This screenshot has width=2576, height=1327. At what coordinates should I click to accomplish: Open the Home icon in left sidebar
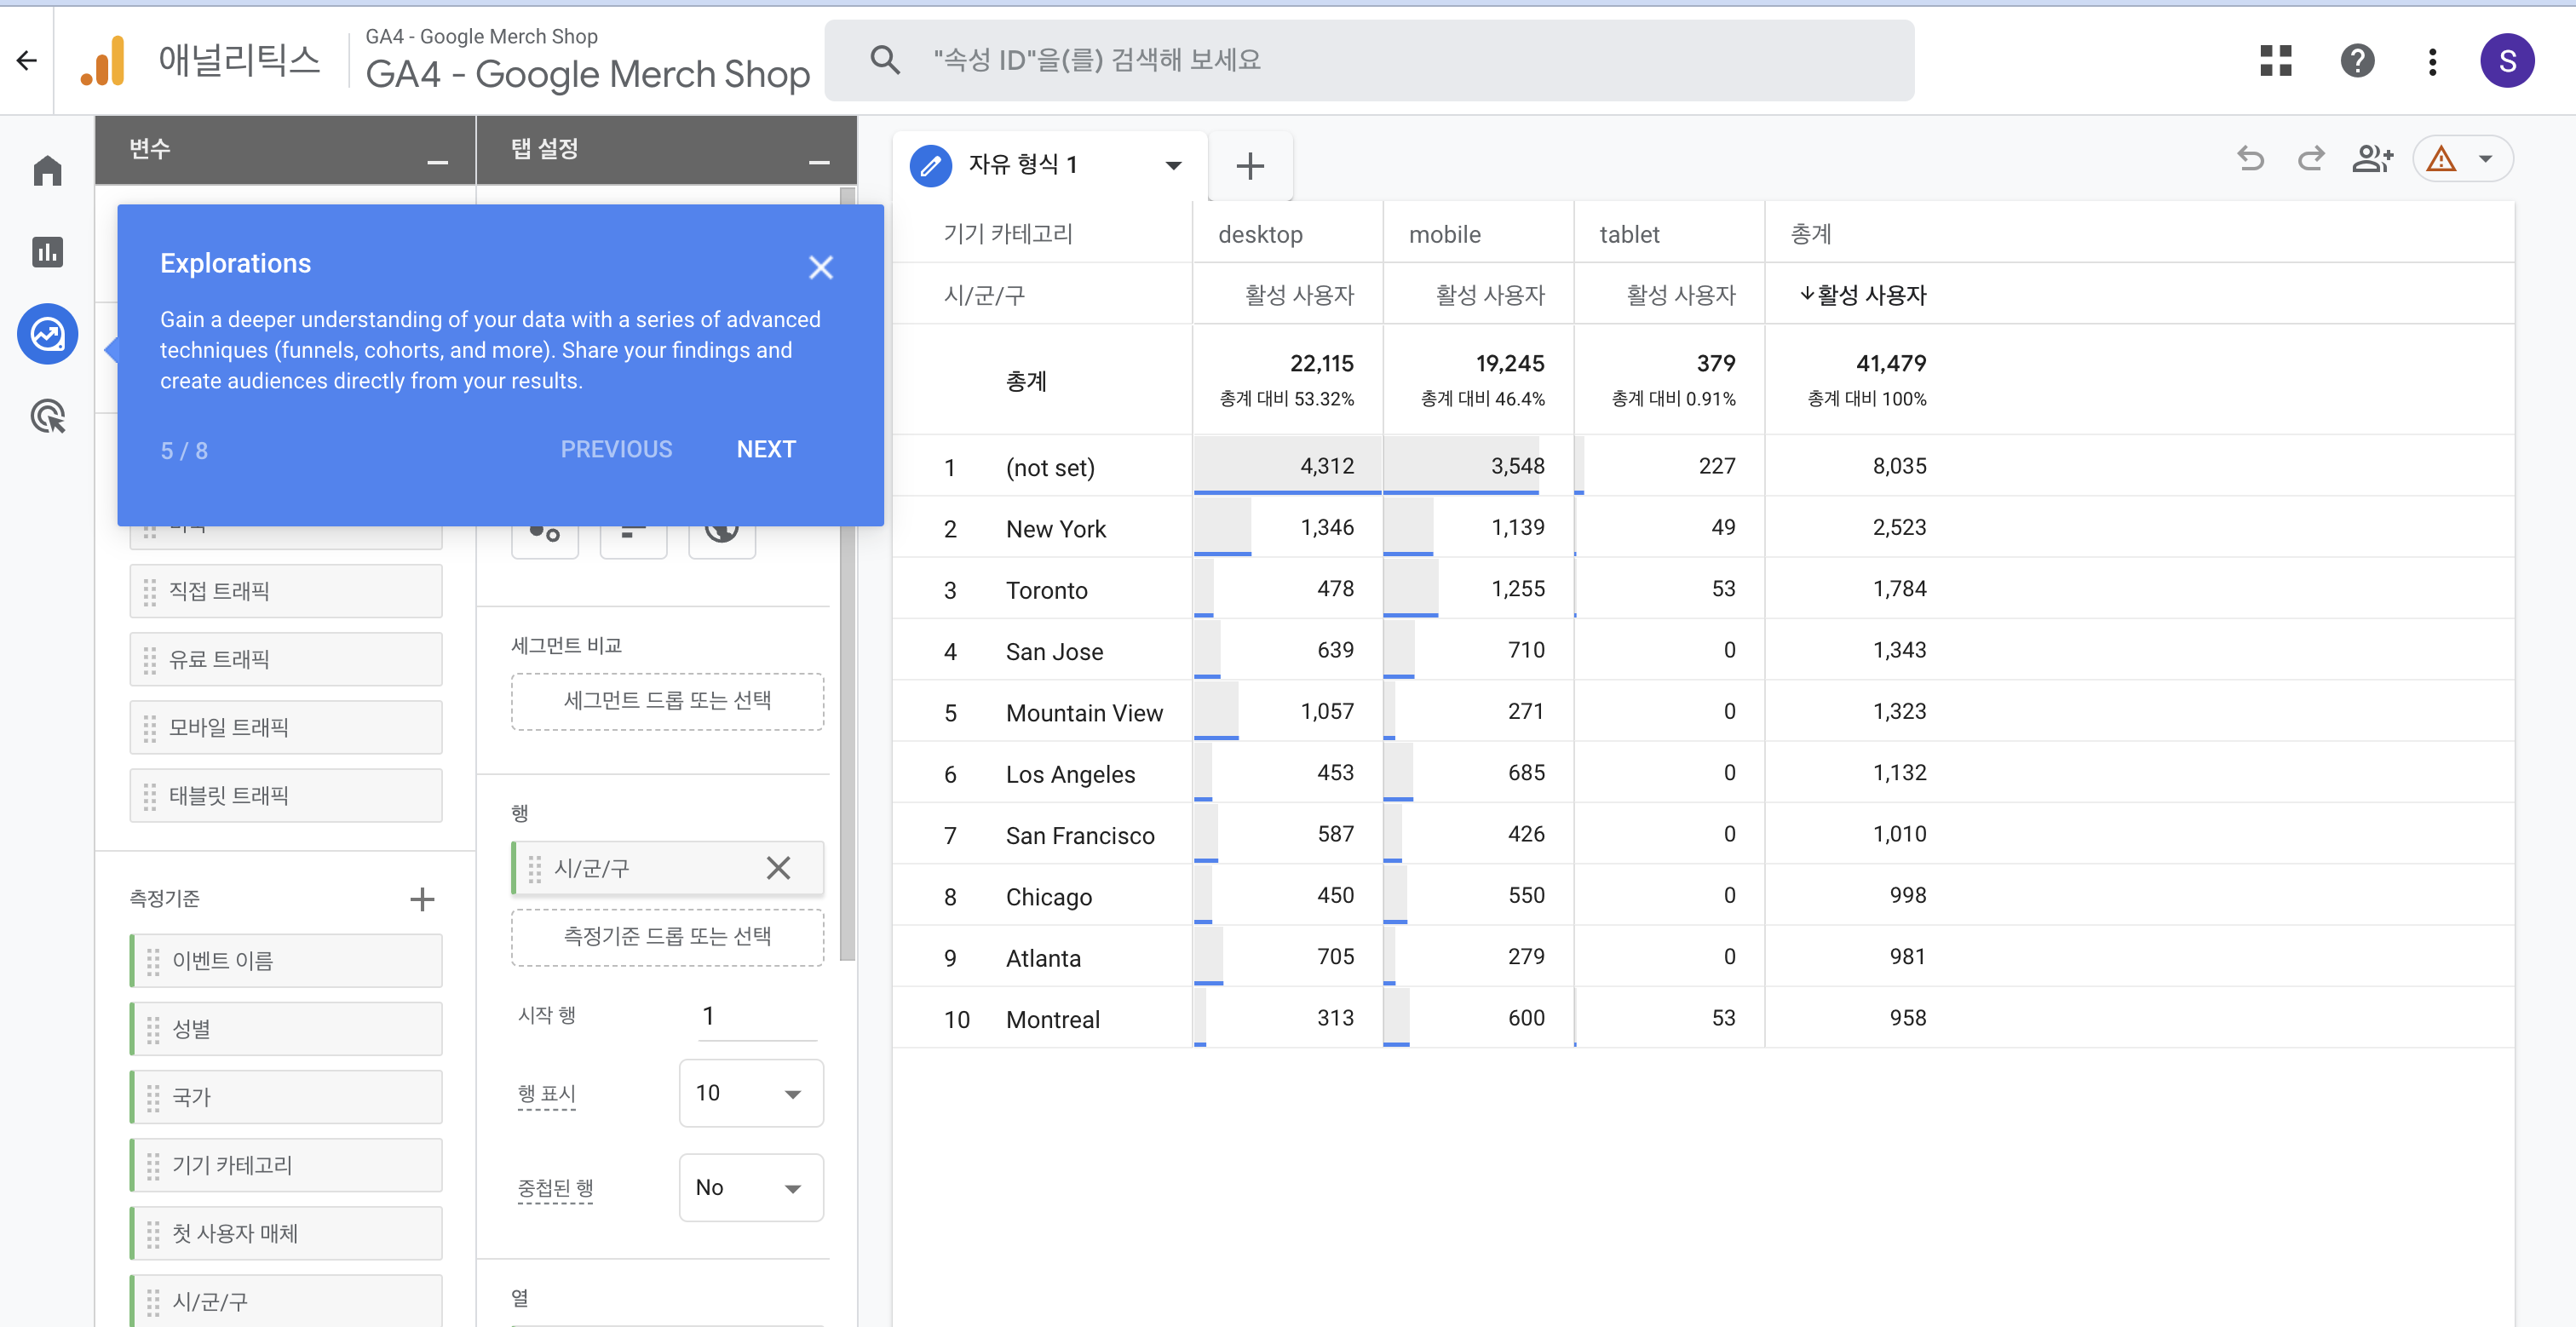point(47,171)
